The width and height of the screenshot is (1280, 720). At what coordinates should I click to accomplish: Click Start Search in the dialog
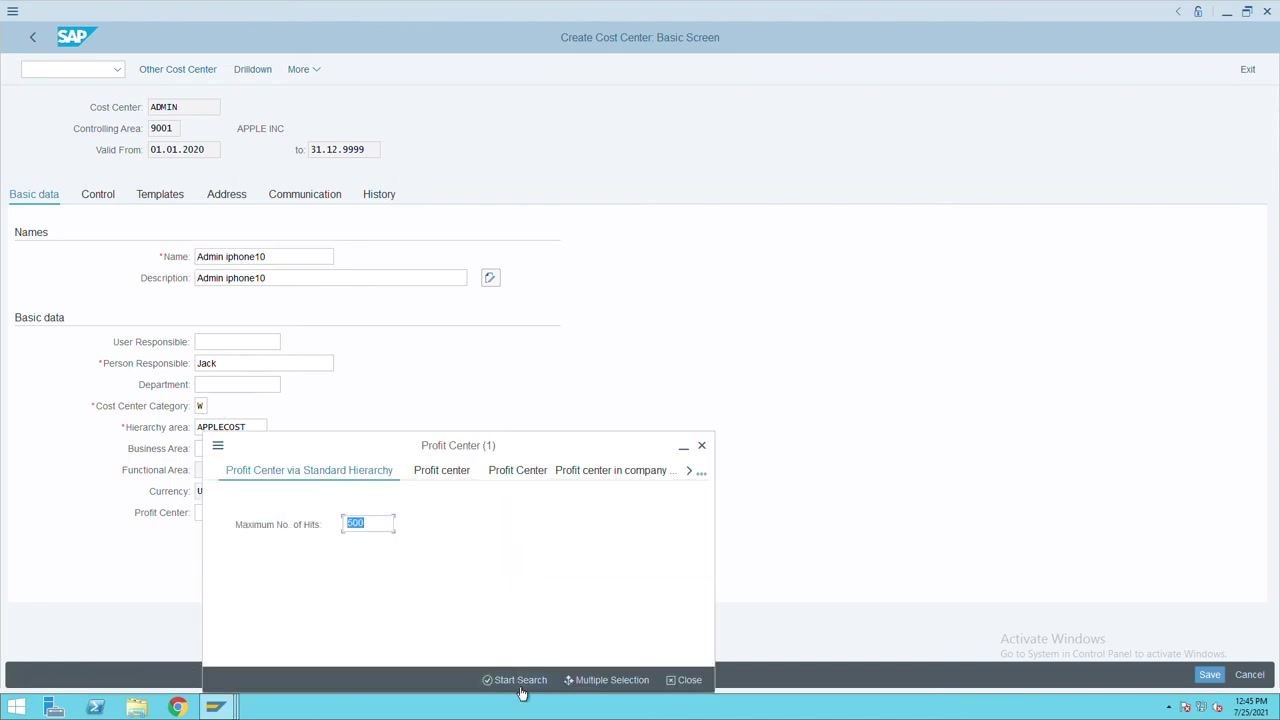click(x=515, y=680)
